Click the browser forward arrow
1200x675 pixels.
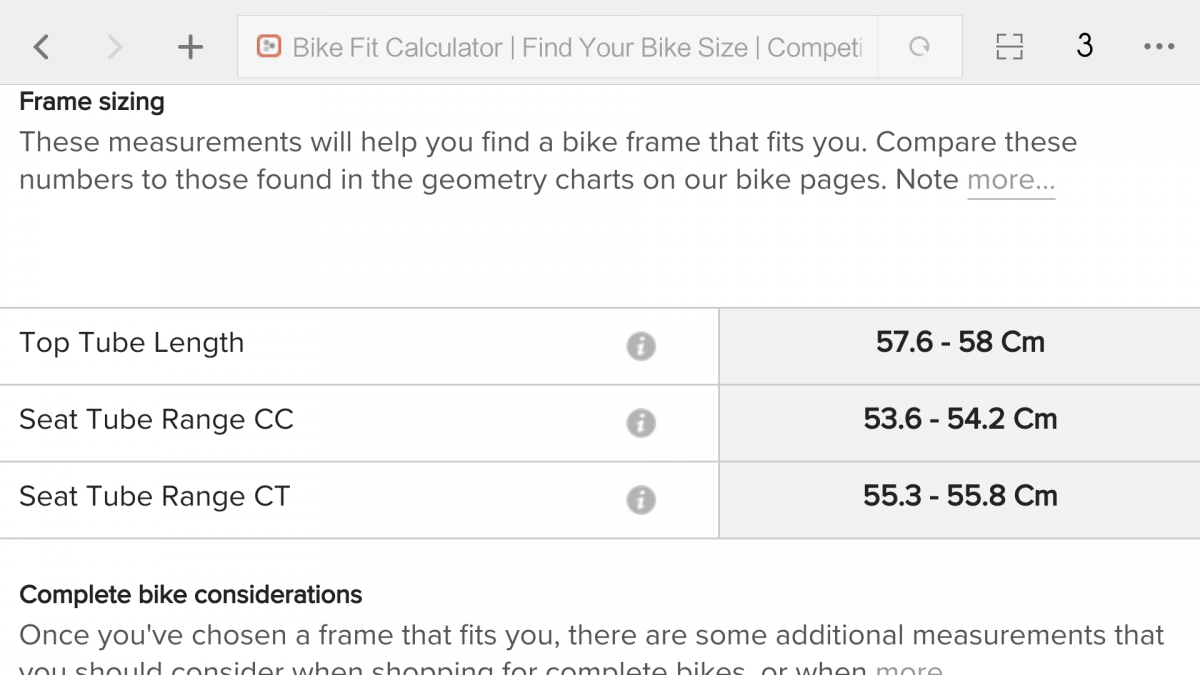pyautogui.click(x=115, y=47)
